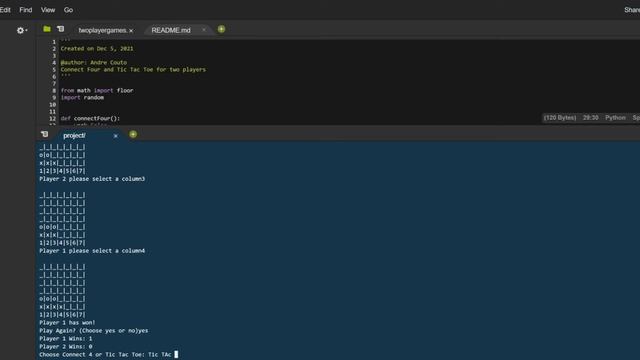This screenshot has width=640, height=360.
Task: Click the '@author: Andre Couto' comment line
Action: click(93, 62)
